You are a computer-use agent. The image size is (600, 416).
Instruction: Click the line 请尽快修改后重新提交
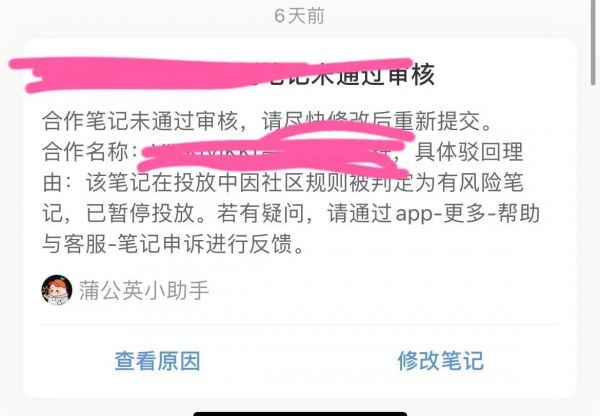(377, 122)
